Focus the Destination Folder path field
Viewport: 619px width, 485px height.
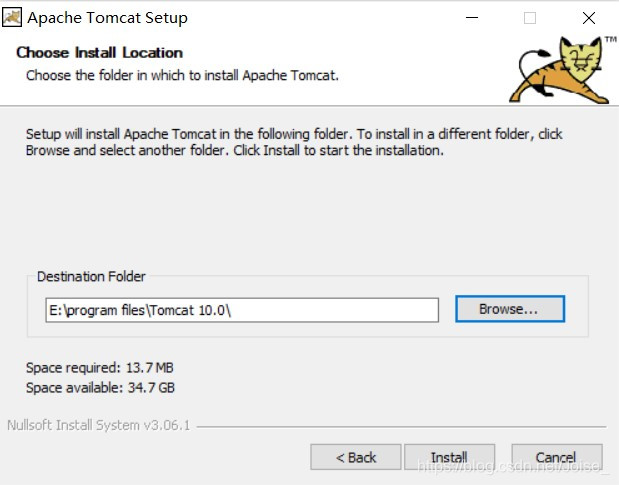pos(242,310)
